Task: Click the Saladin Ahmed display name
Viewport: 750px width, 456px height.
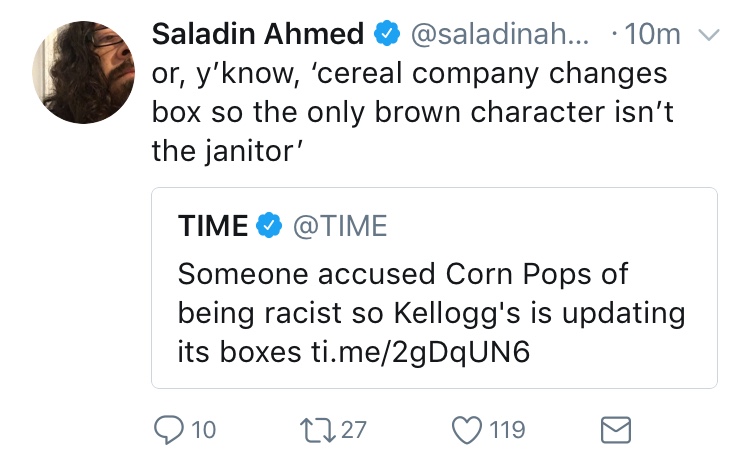Action: [258, 34]
